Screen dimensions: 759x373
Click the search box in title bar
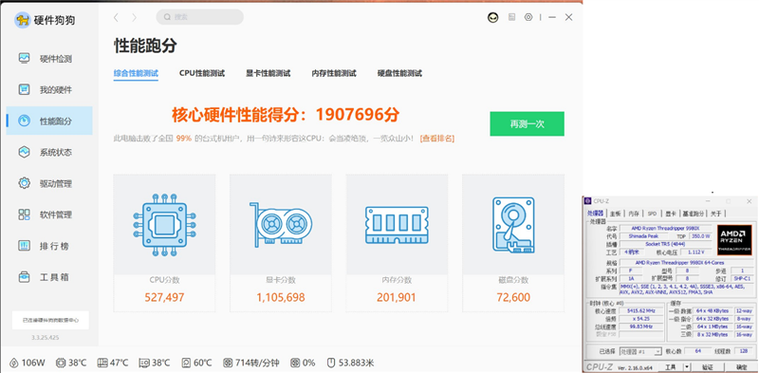[199, 17]
